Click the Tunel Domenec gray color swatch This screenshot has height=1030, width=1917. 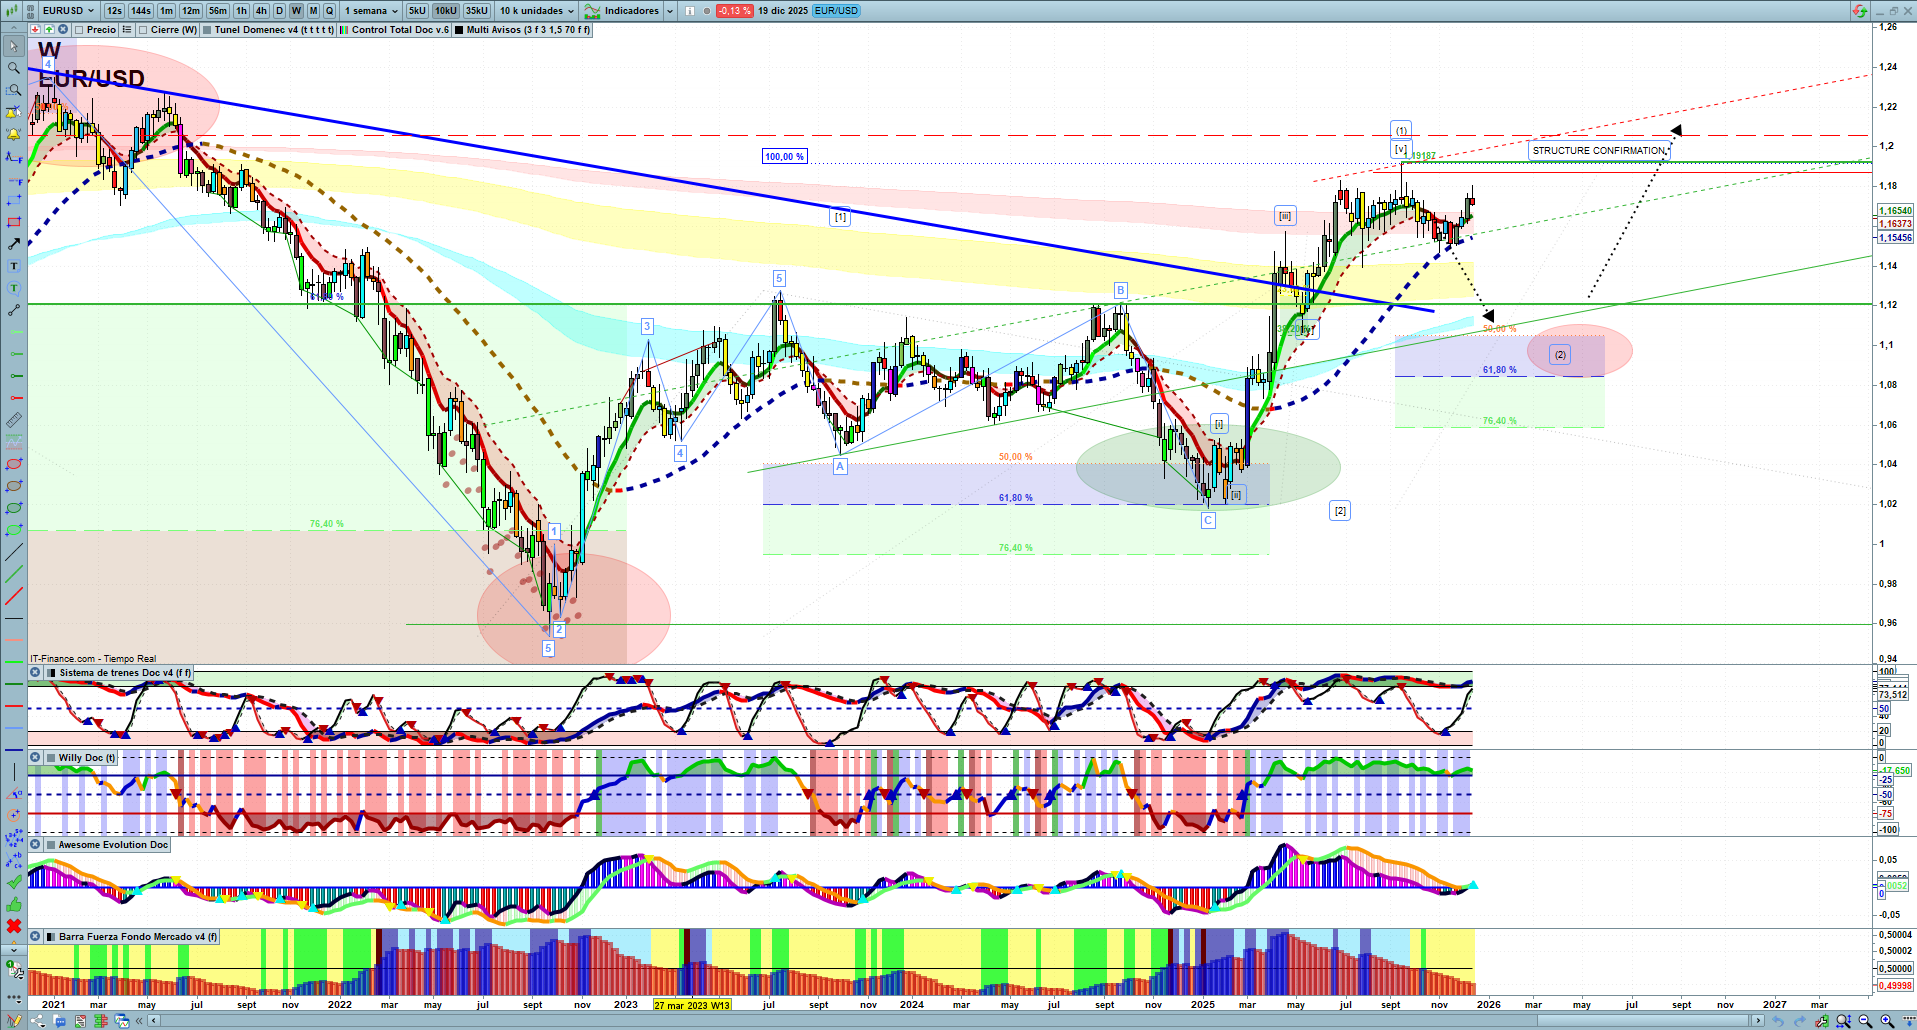click(207, 30)
